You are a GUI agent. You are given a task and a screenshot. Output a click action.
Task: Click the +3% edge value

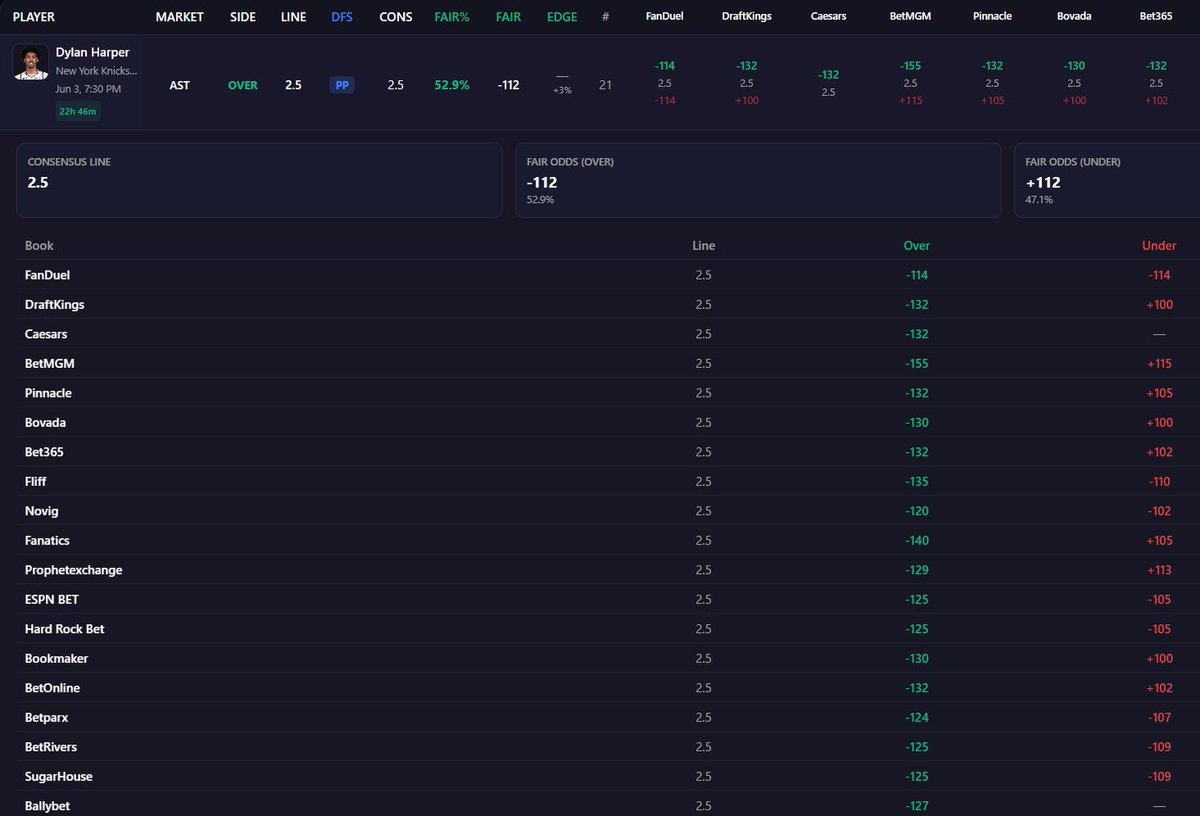(562, 90)
